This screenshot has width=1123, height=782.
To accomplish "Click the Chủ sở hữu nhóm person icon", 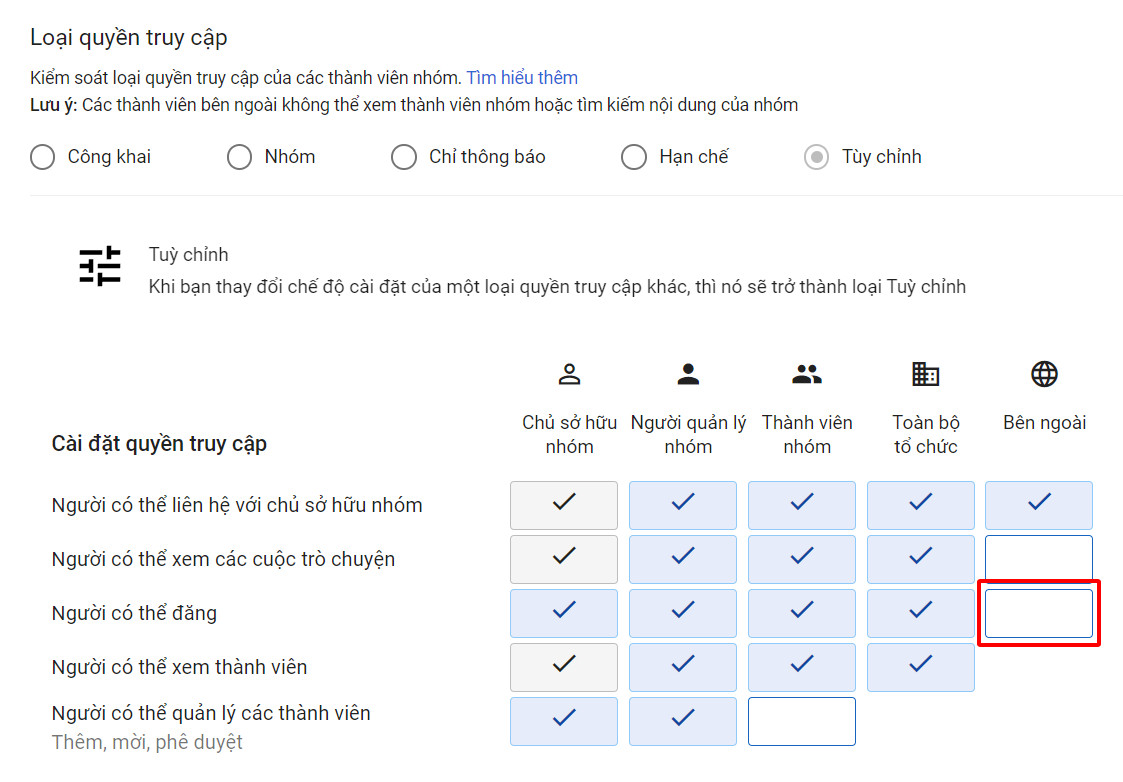I will point(569,373).
